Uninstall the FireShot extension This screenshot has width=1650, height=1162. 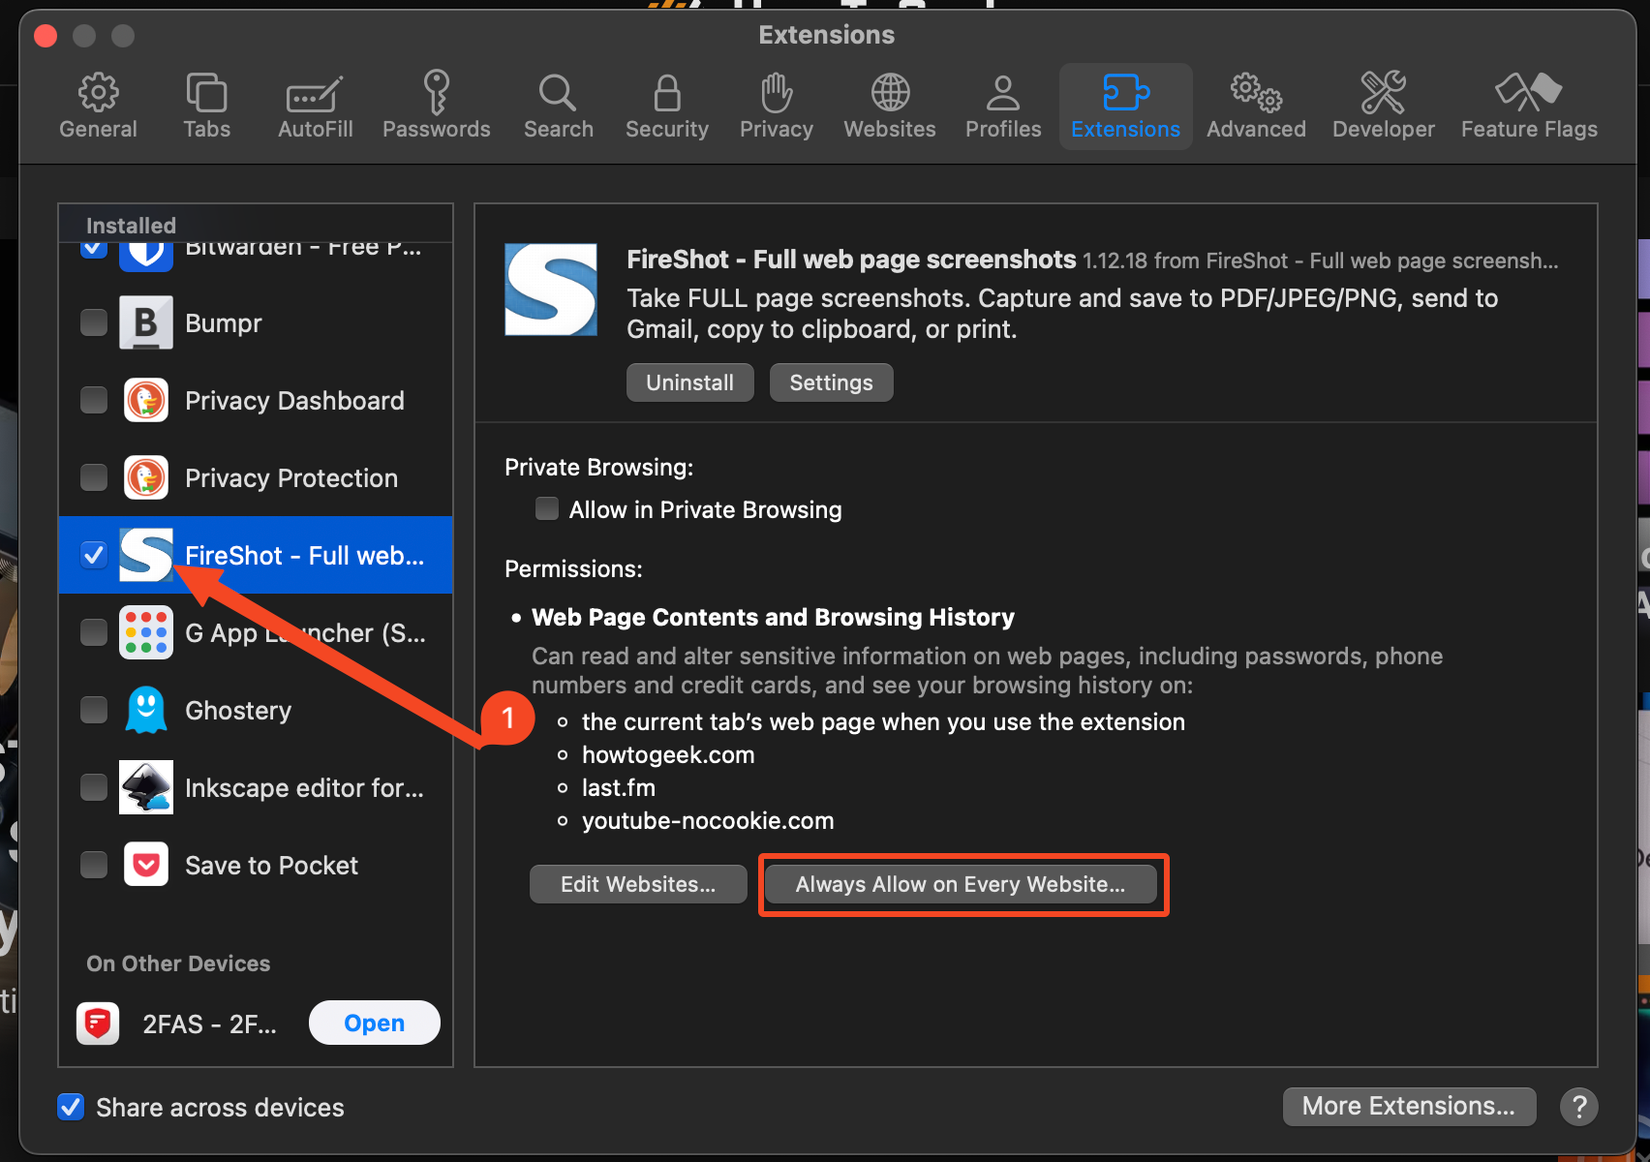689,382
